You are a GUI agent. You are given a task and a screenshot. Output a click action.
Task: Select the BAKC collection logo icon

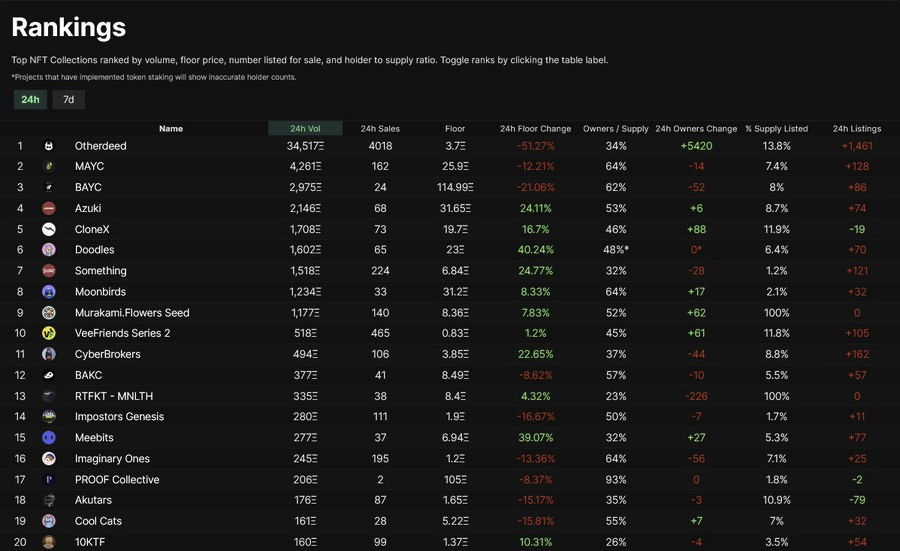pyautogui.click(x=49, y=375)
